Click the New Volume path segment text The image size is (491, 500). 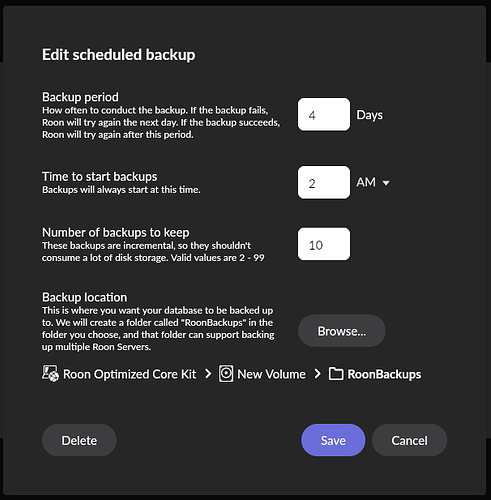click(271, 374)
